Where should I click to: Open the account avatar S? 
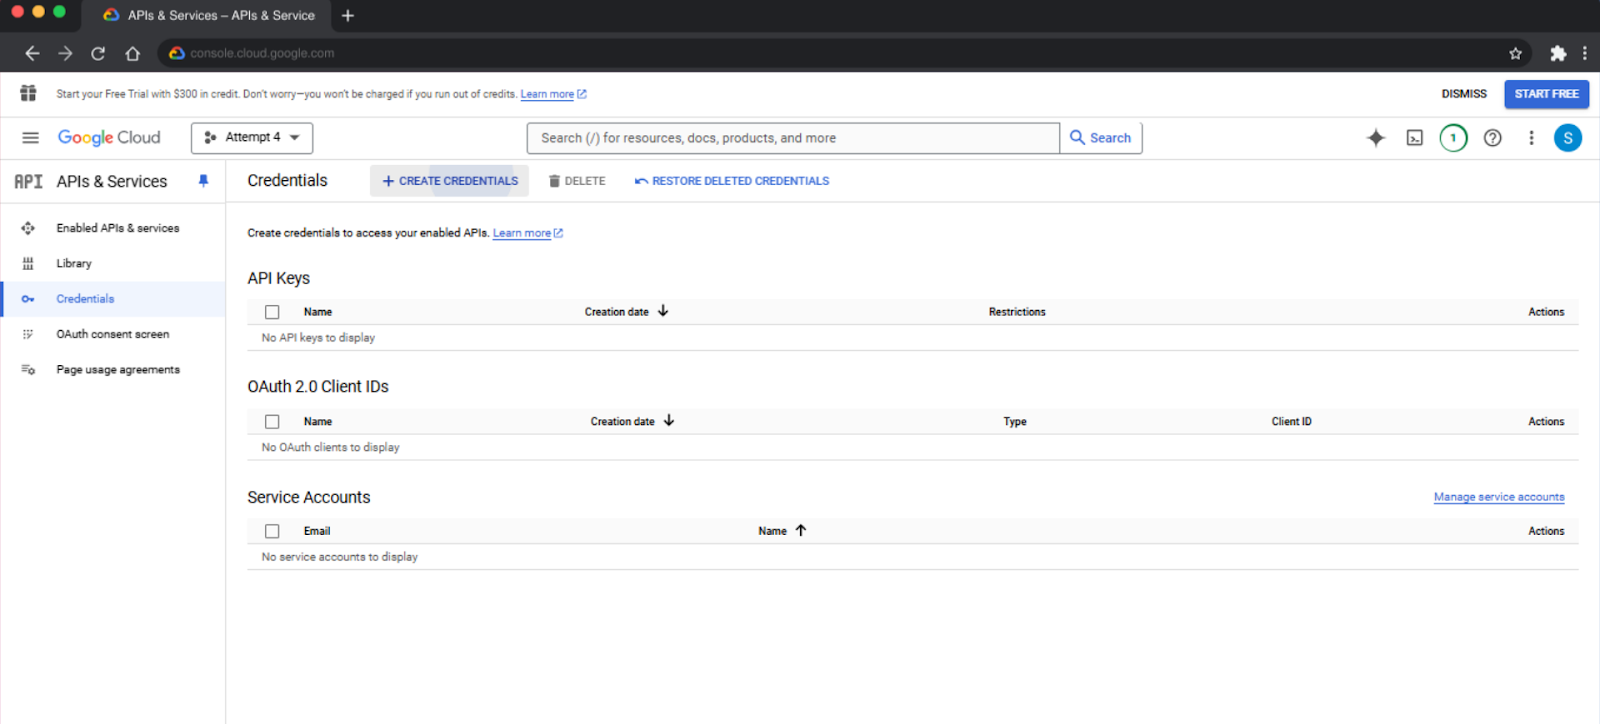1568,138
